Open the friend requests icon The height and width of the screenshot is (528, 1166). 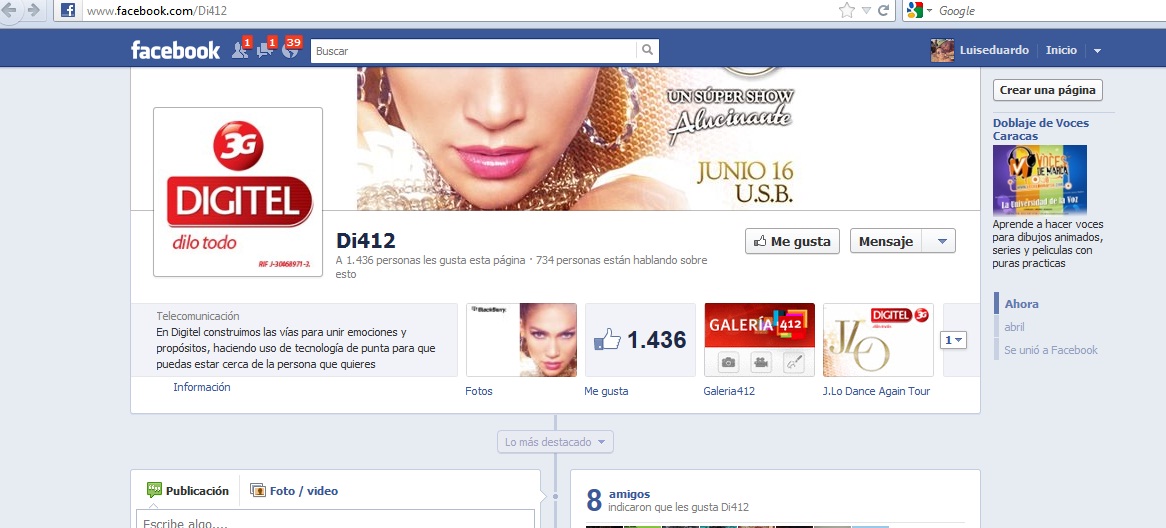coord(239,50)
